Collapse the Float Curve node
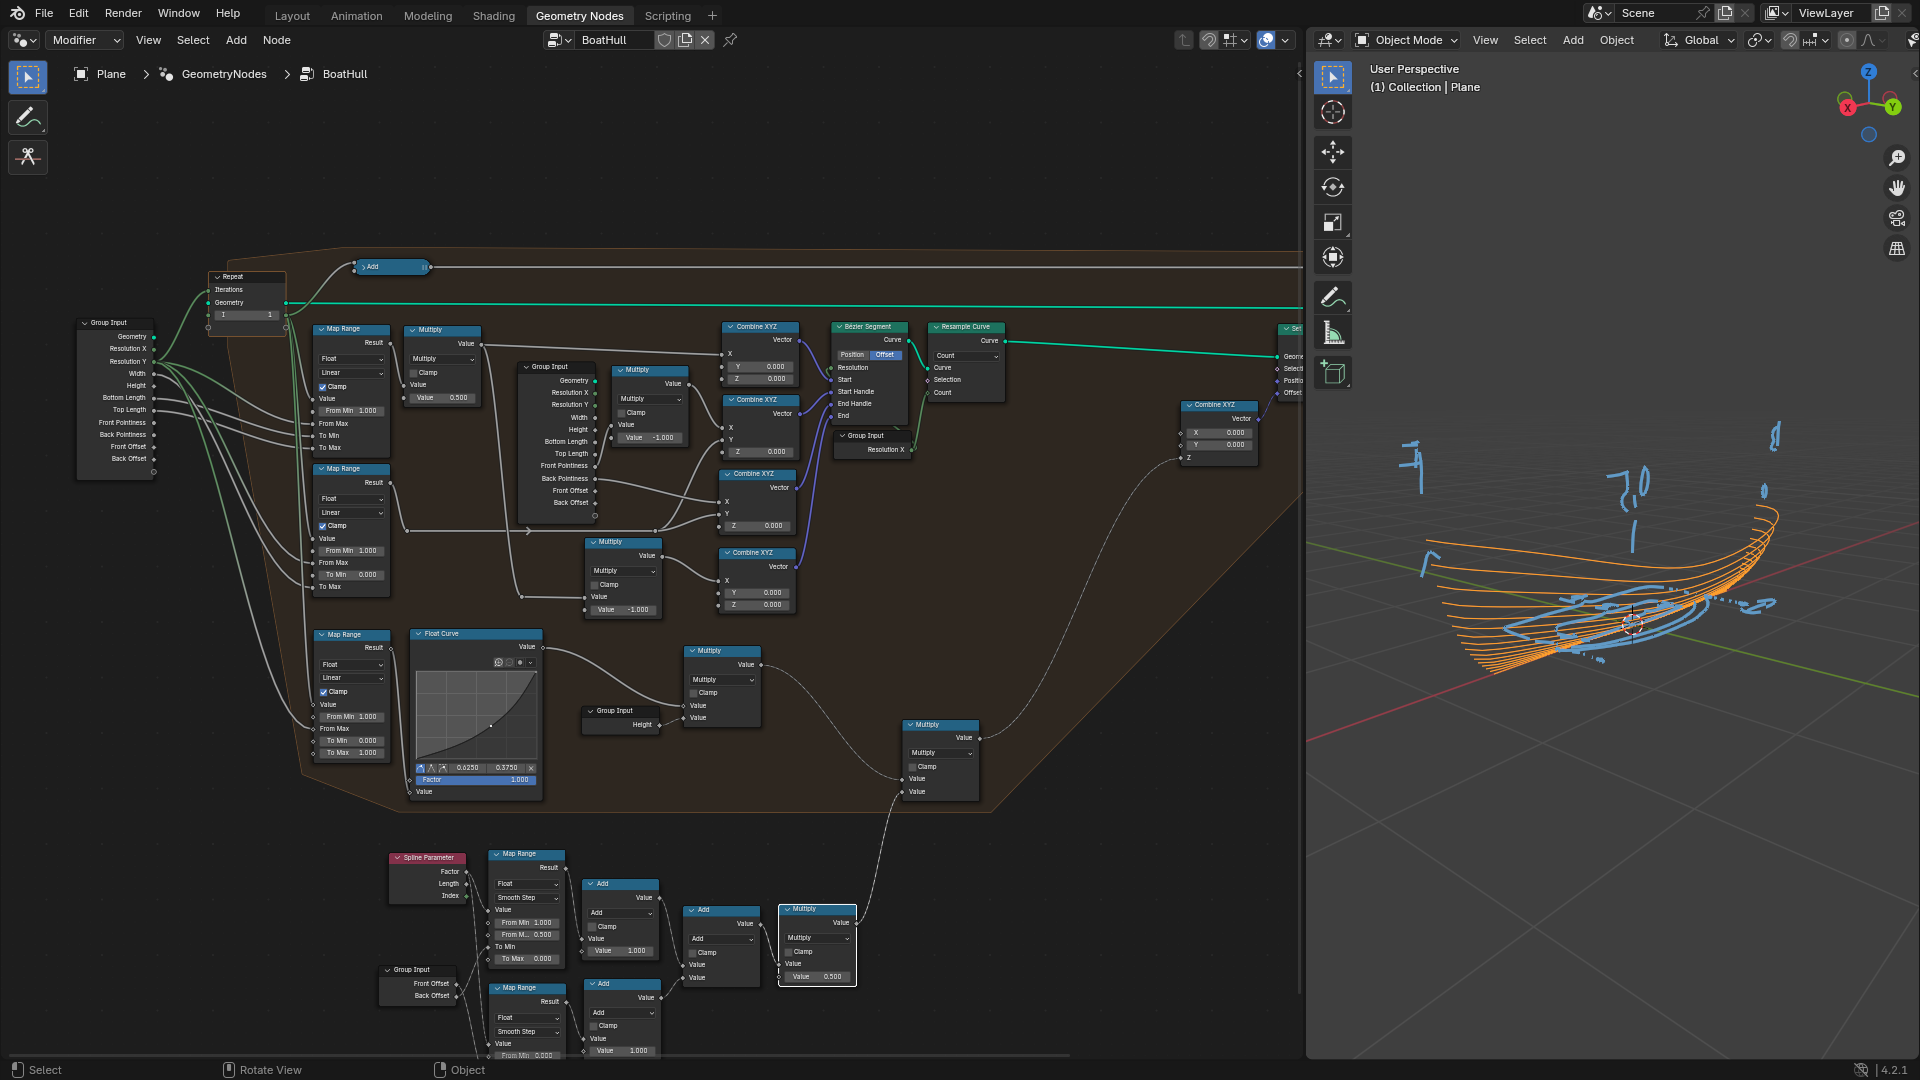 tap(418, 634)
